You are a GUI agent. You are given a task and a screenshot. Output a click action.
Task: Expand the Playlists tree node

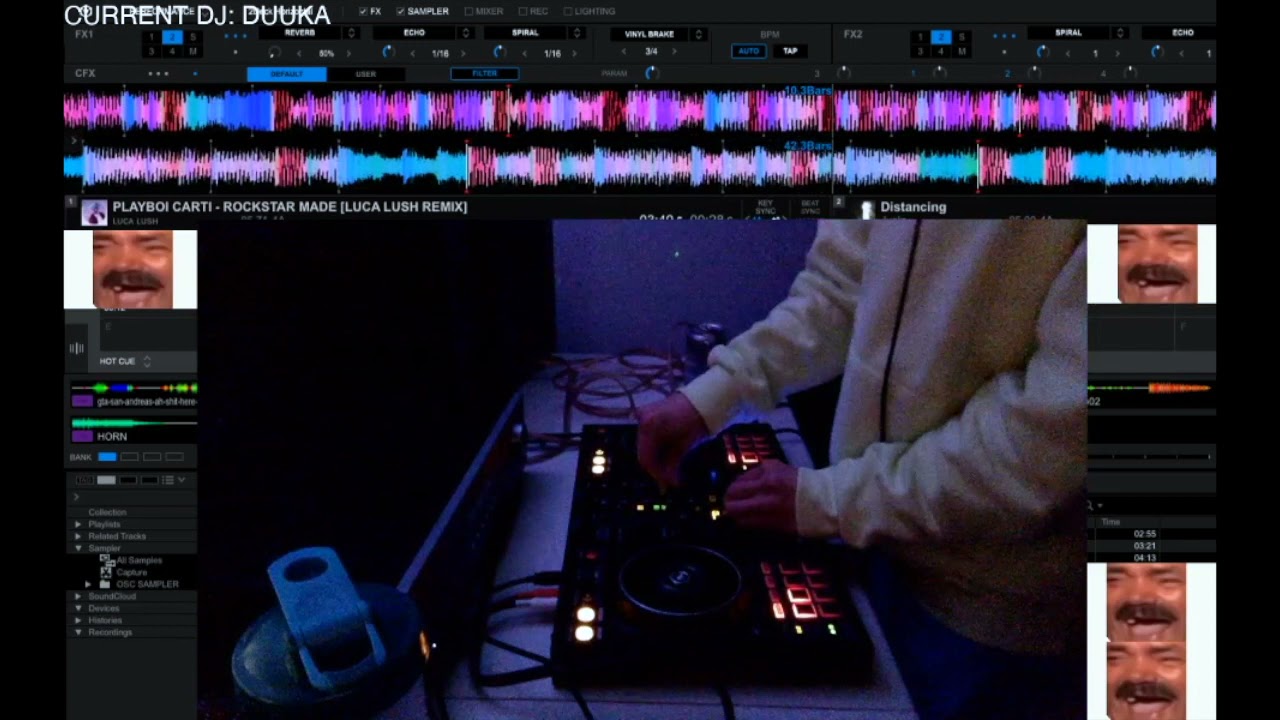(78, 524)
